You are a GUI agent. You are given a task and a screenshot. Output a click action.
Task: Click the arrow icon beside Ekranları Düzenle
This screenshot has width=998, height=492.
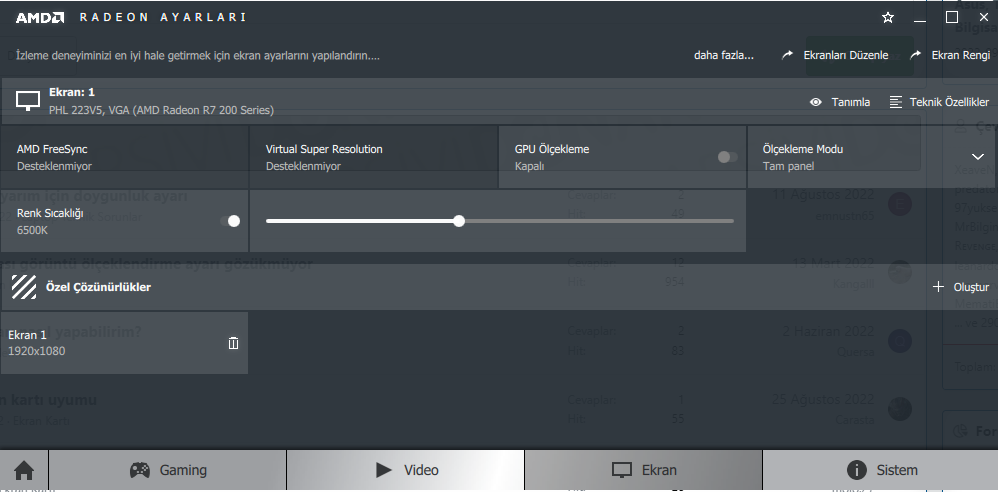787,55
